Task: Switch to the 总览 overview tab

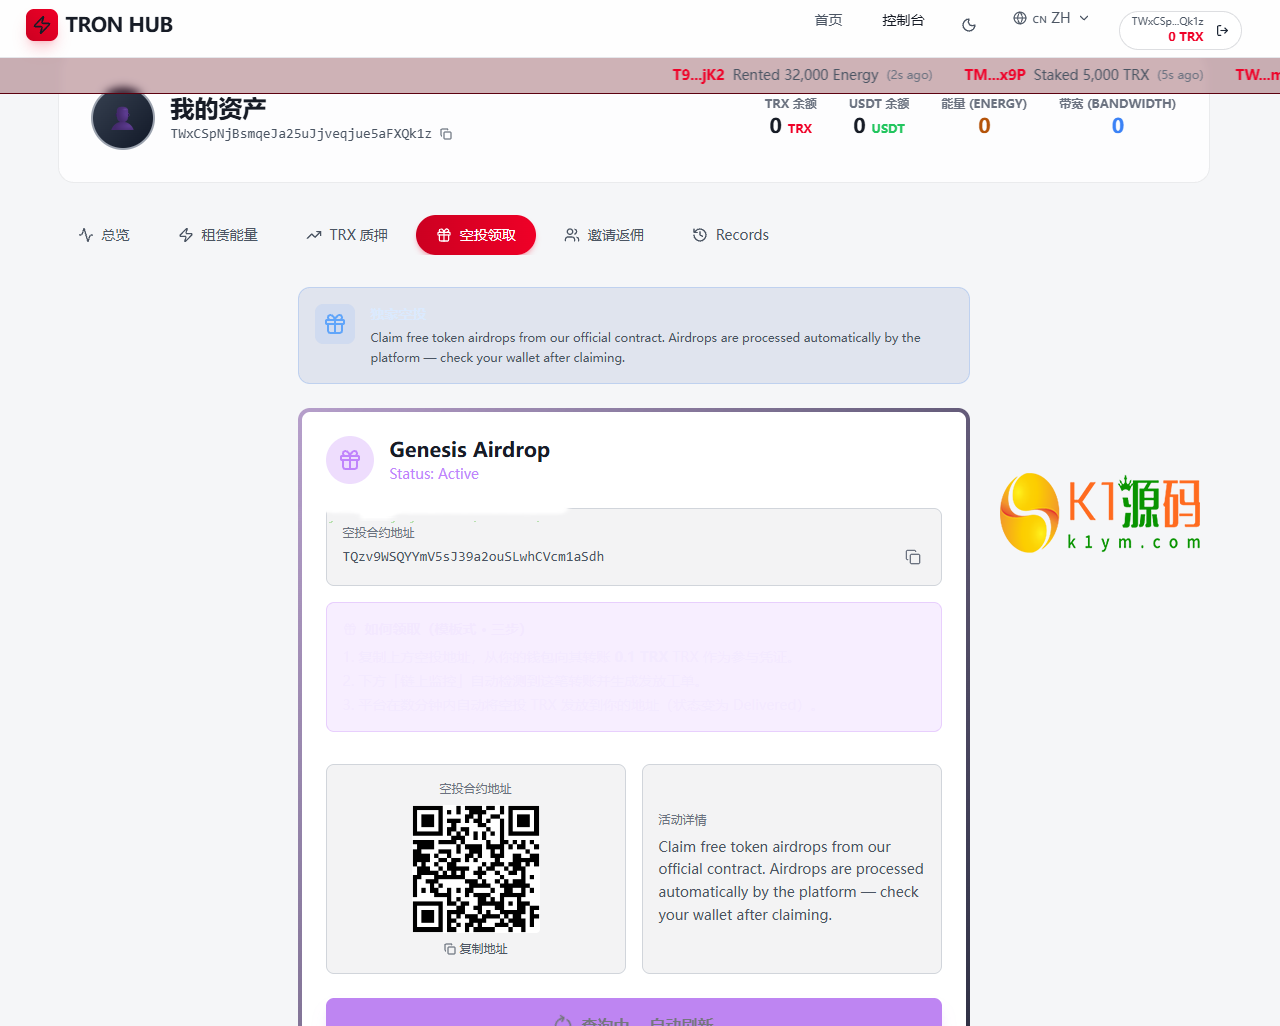Action: coord(104,235)
